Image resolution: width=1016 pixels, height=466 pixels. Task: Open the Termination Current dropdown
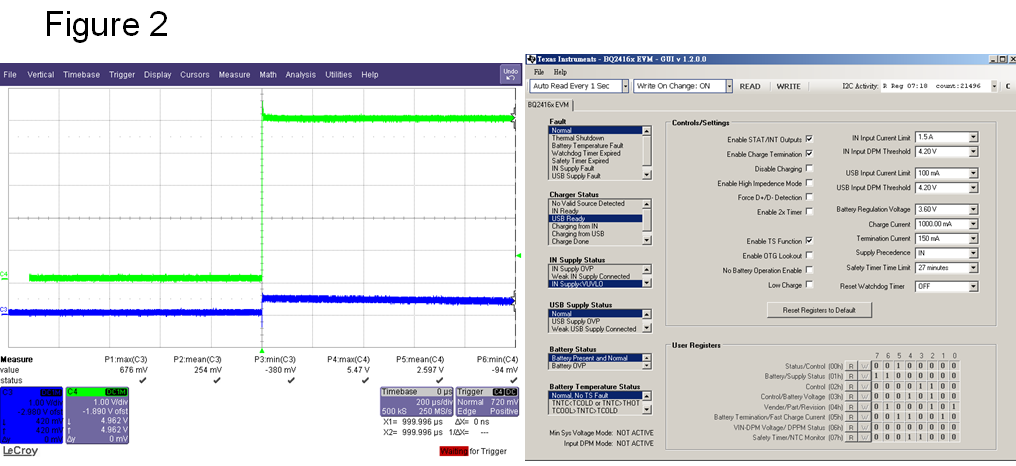click(973, 239)
